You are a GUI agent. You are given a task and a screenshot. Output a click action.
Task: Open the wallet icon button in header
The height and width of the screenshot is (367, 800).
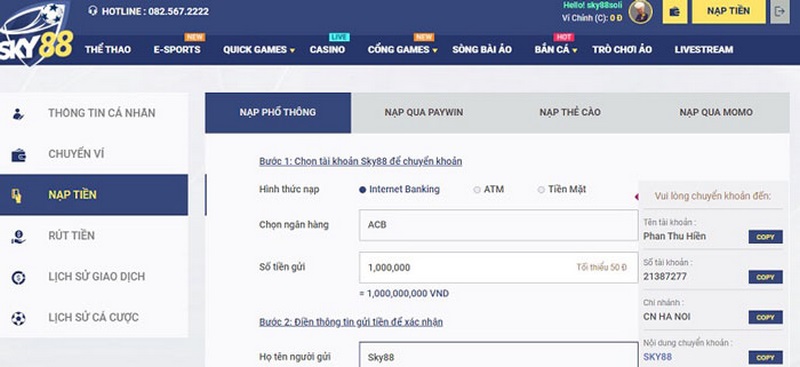[x=674, y=12]
